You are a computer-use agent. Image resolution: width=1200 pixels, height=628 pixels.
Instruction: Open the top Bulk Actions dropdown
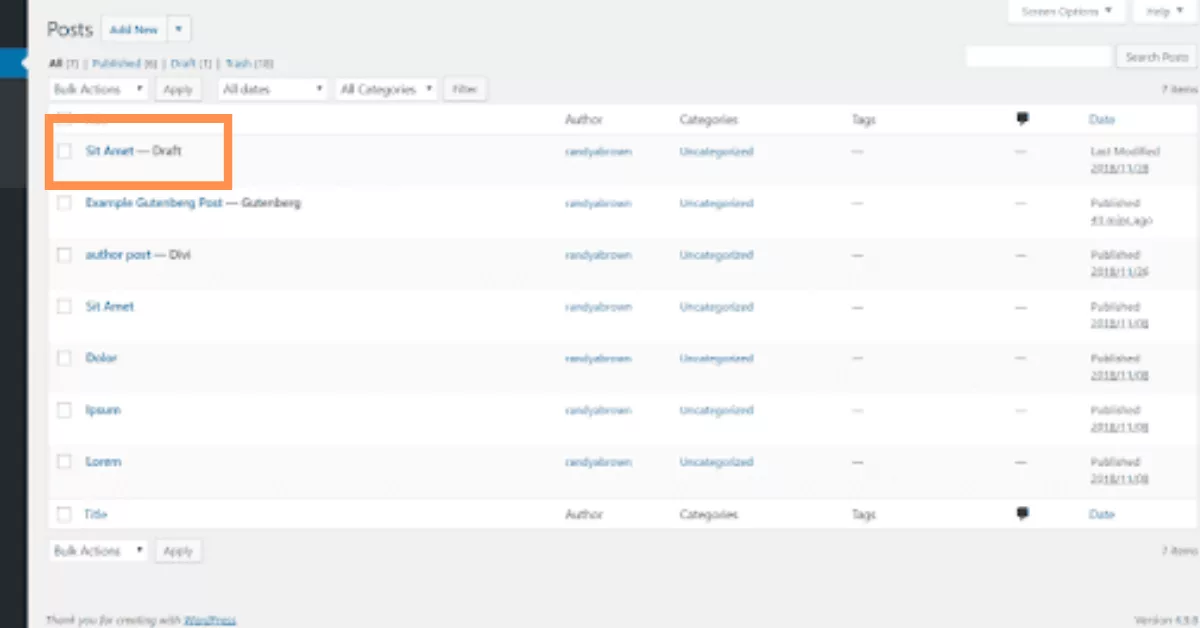click(x=98, y=89)
